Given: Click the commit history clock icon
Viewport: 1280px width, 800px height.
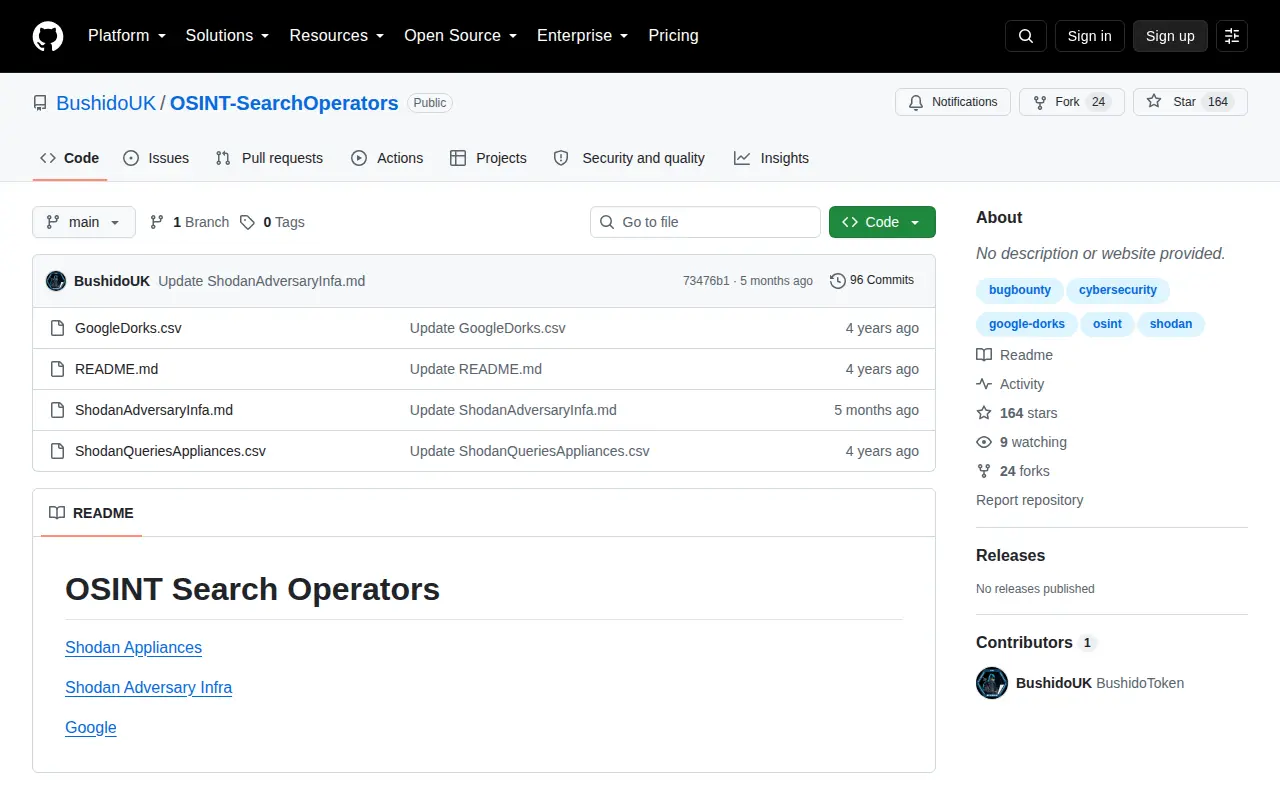Looking at the screenshot, I should [838, 281].
